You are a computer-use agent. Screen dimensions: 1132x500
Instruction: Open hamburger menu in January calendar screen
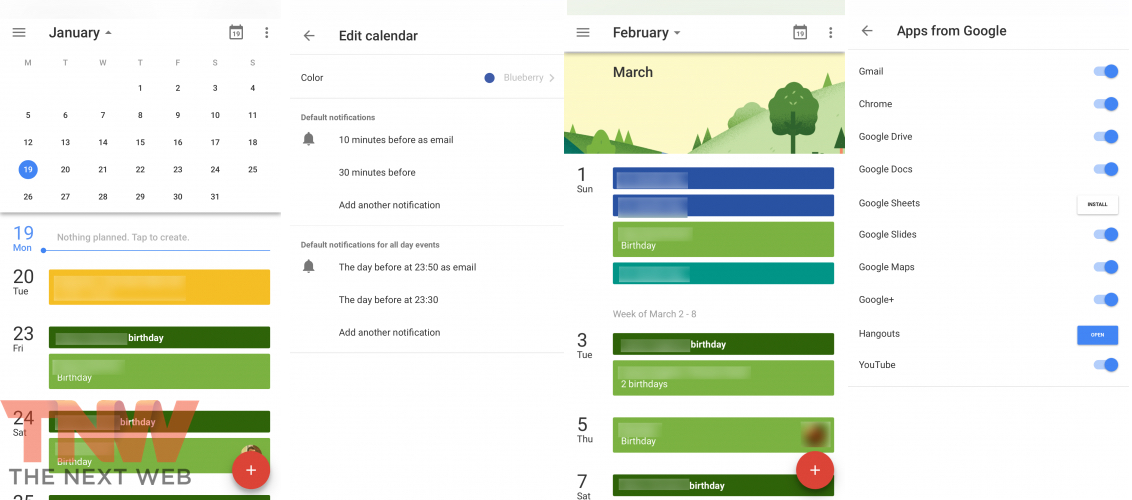click(x=19, y=32)
